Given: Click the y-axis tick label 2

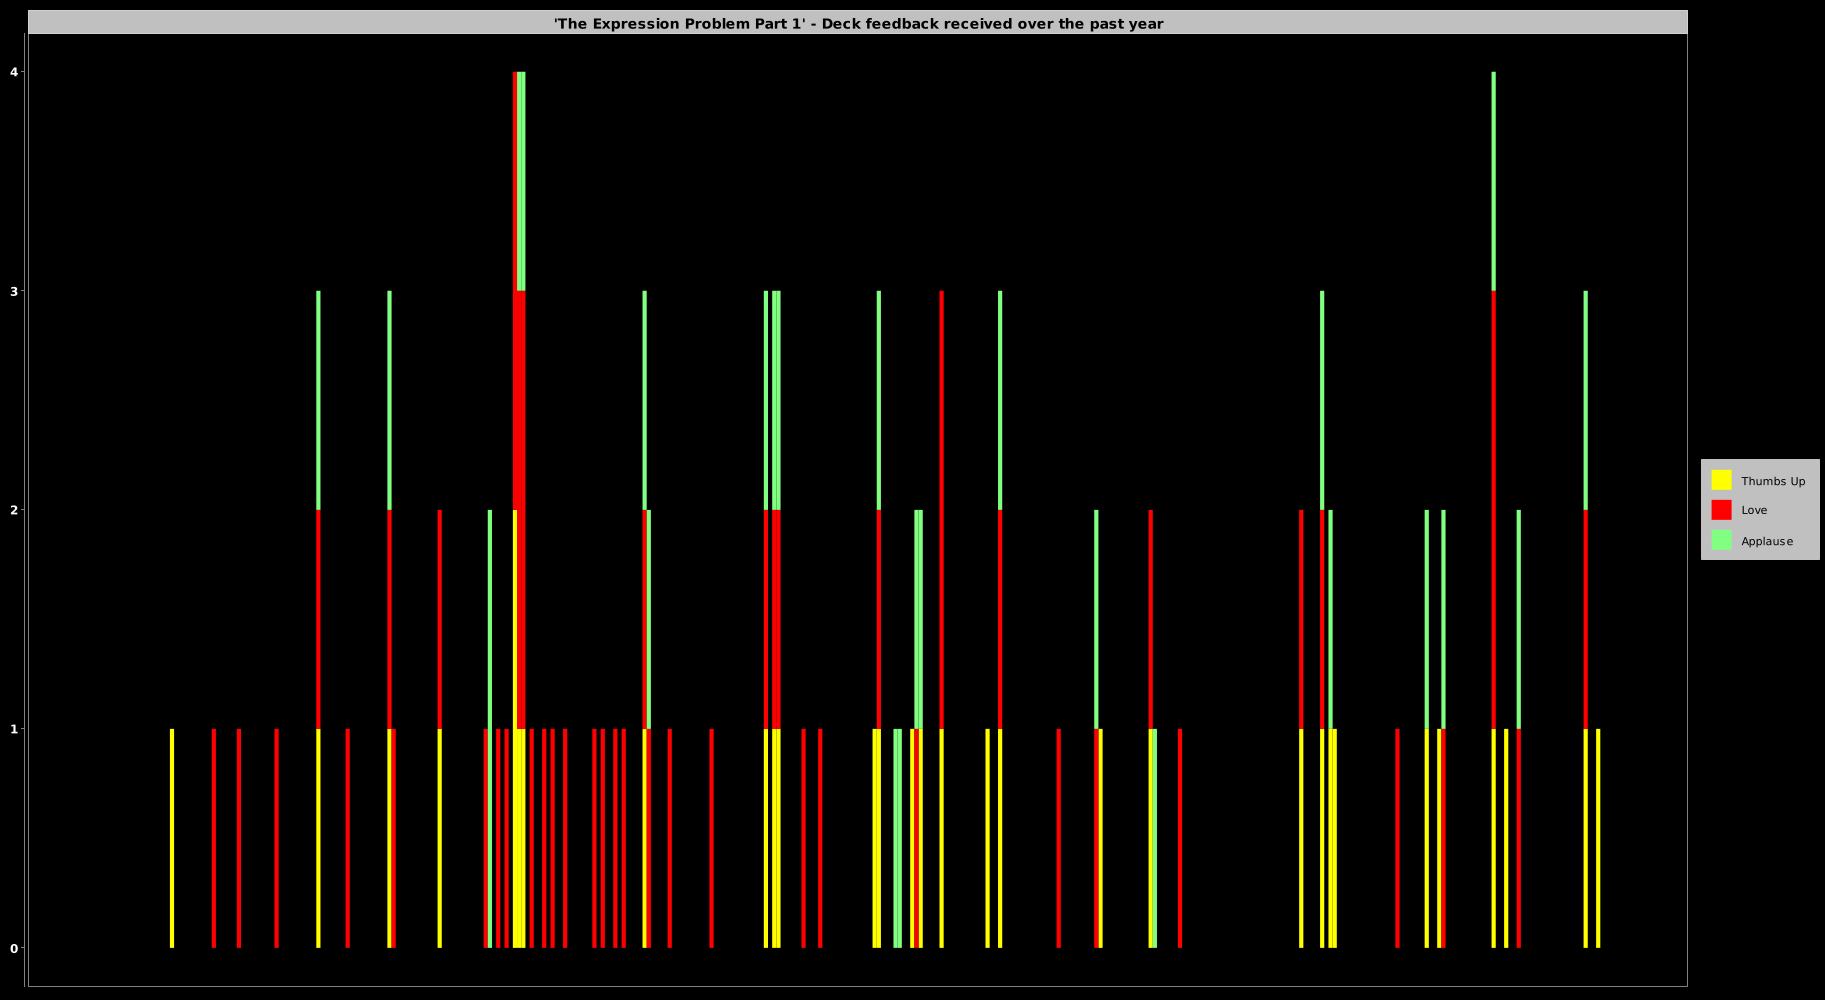Looking at the screenshot, I should [x=14, y=510].
